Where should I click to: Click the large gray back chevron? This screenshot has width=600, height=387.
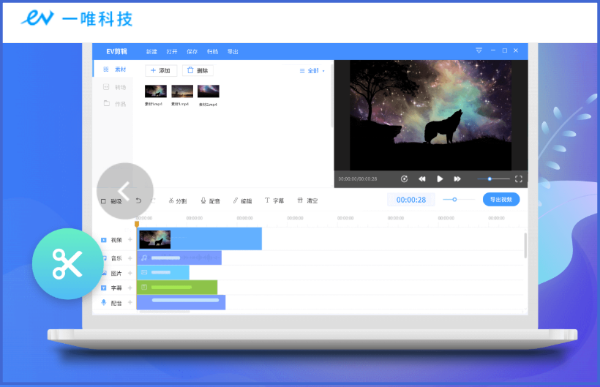[x=125, y=191]
